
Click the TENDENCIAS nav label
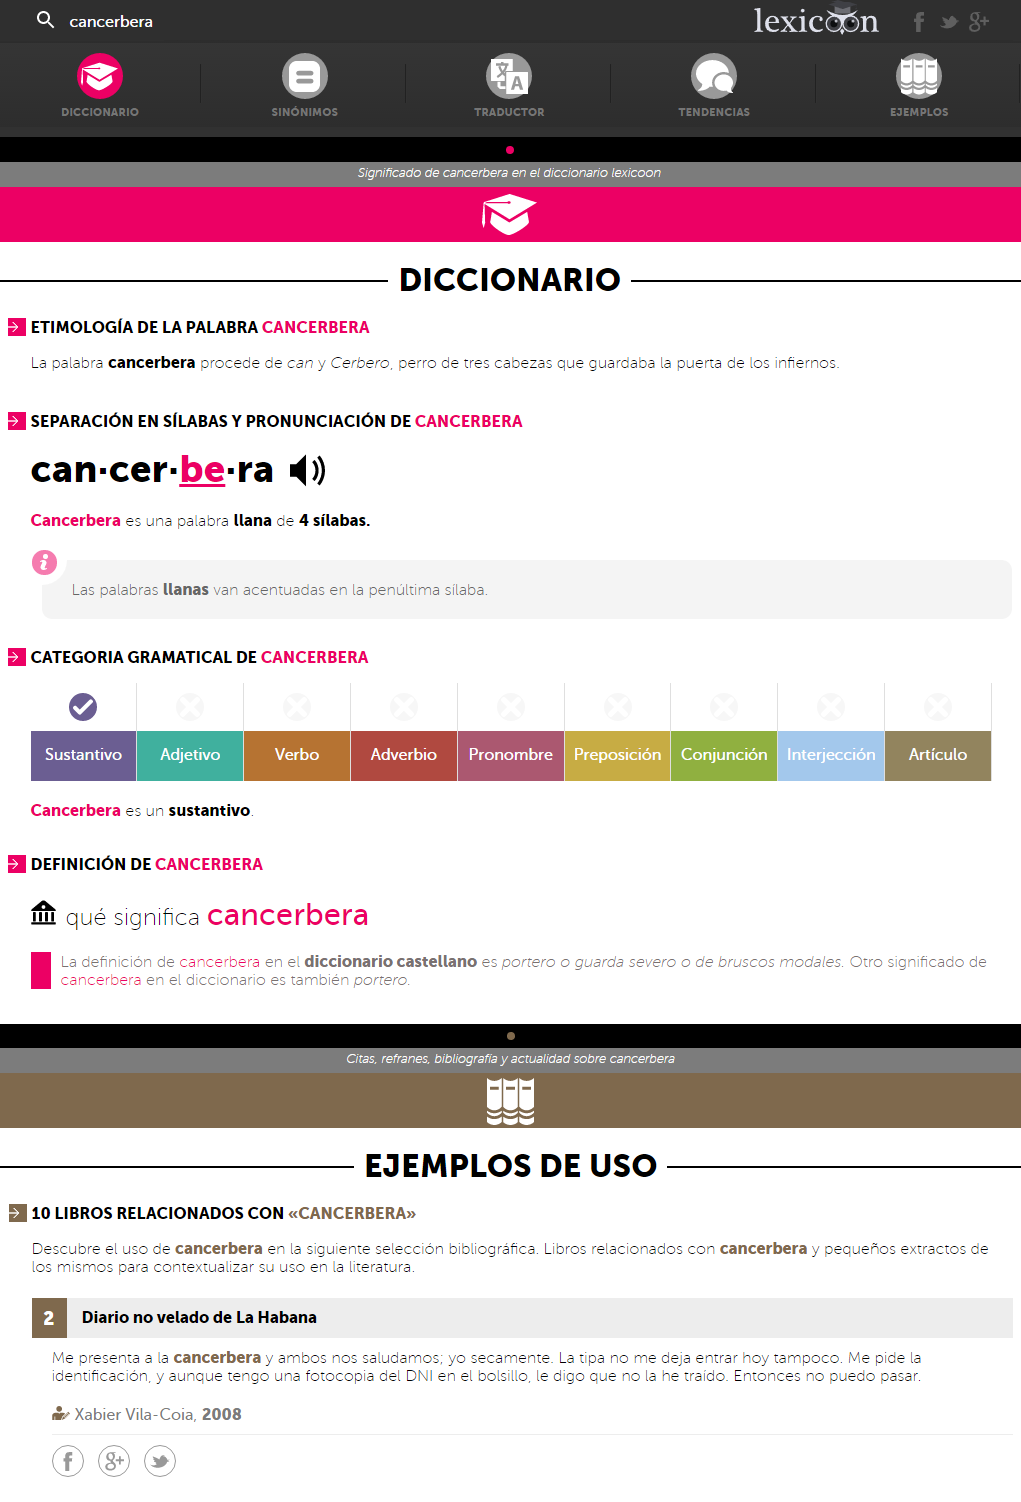pos(714,112)
